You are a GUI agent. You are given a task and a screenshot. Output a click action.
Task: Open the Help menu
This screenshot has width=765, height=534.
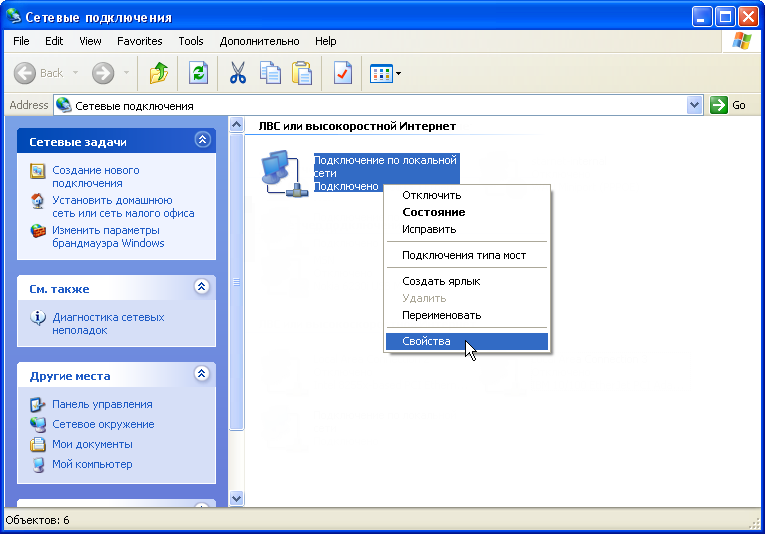pyautogui.click(x=325, y=41)
